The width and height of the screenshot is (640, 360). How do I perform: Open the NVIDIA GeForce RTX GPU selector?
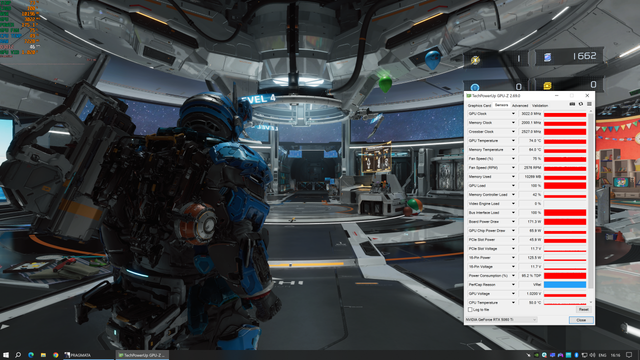click(501, 320)
